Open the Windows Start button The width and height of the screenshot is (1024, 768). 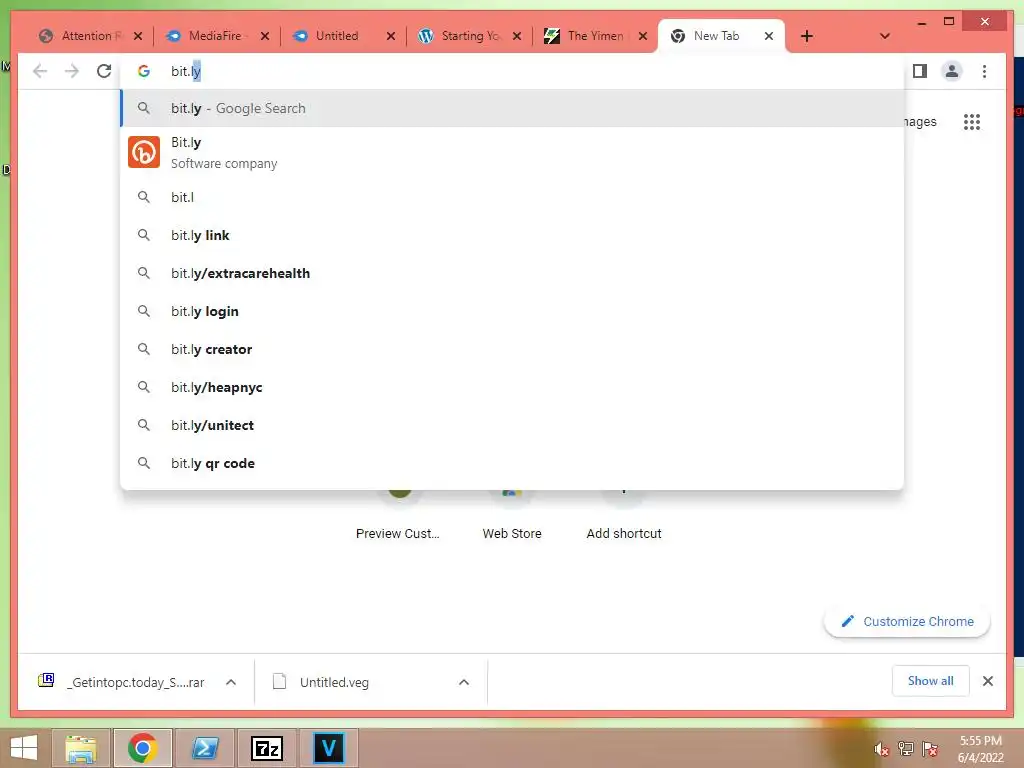tap(24, 748)
